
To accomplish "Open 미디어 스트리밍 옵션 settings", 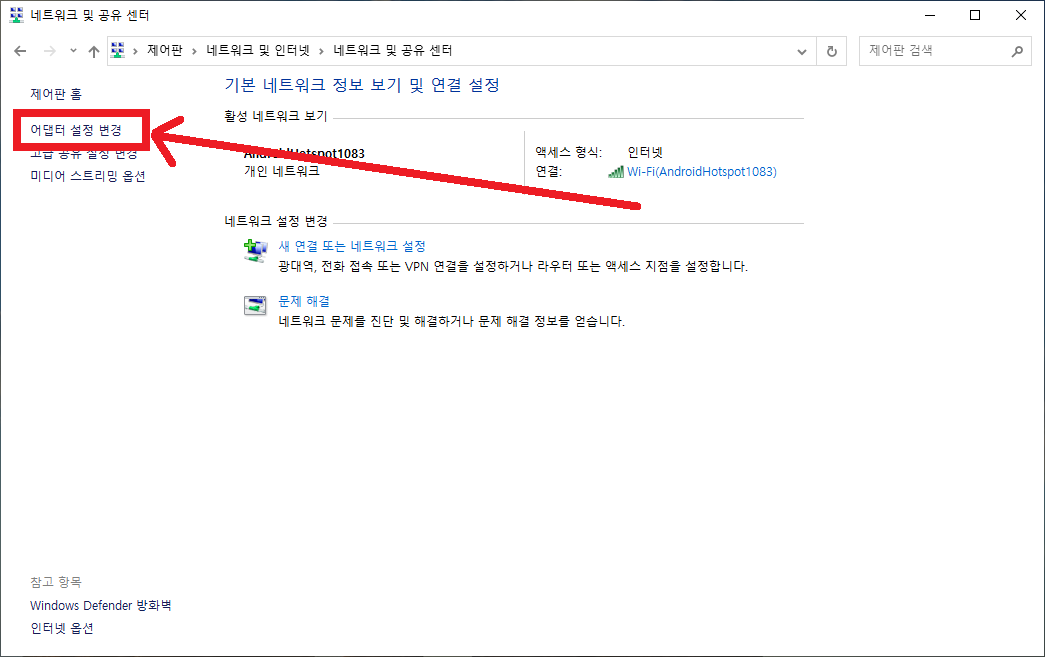I will pos(88,175).
